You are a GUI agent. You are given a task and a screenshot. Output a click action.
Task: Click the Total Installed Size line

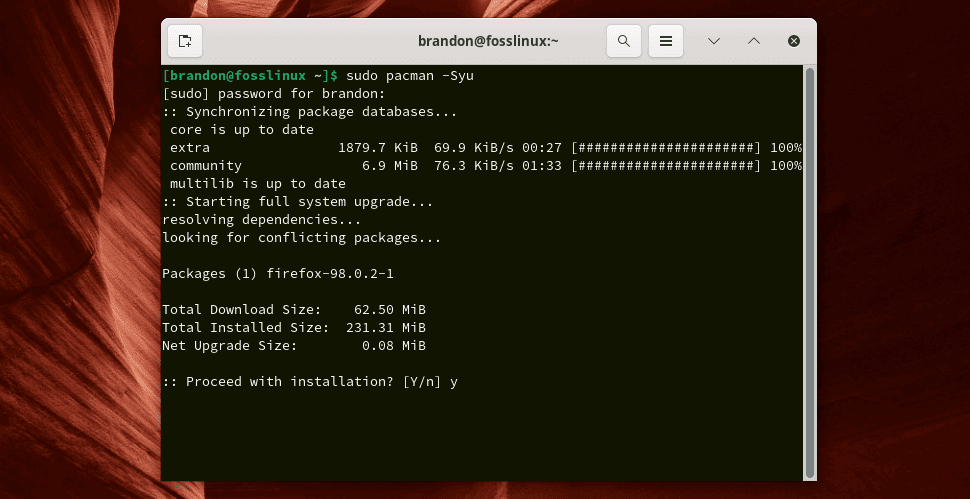[x=294, y=328]
